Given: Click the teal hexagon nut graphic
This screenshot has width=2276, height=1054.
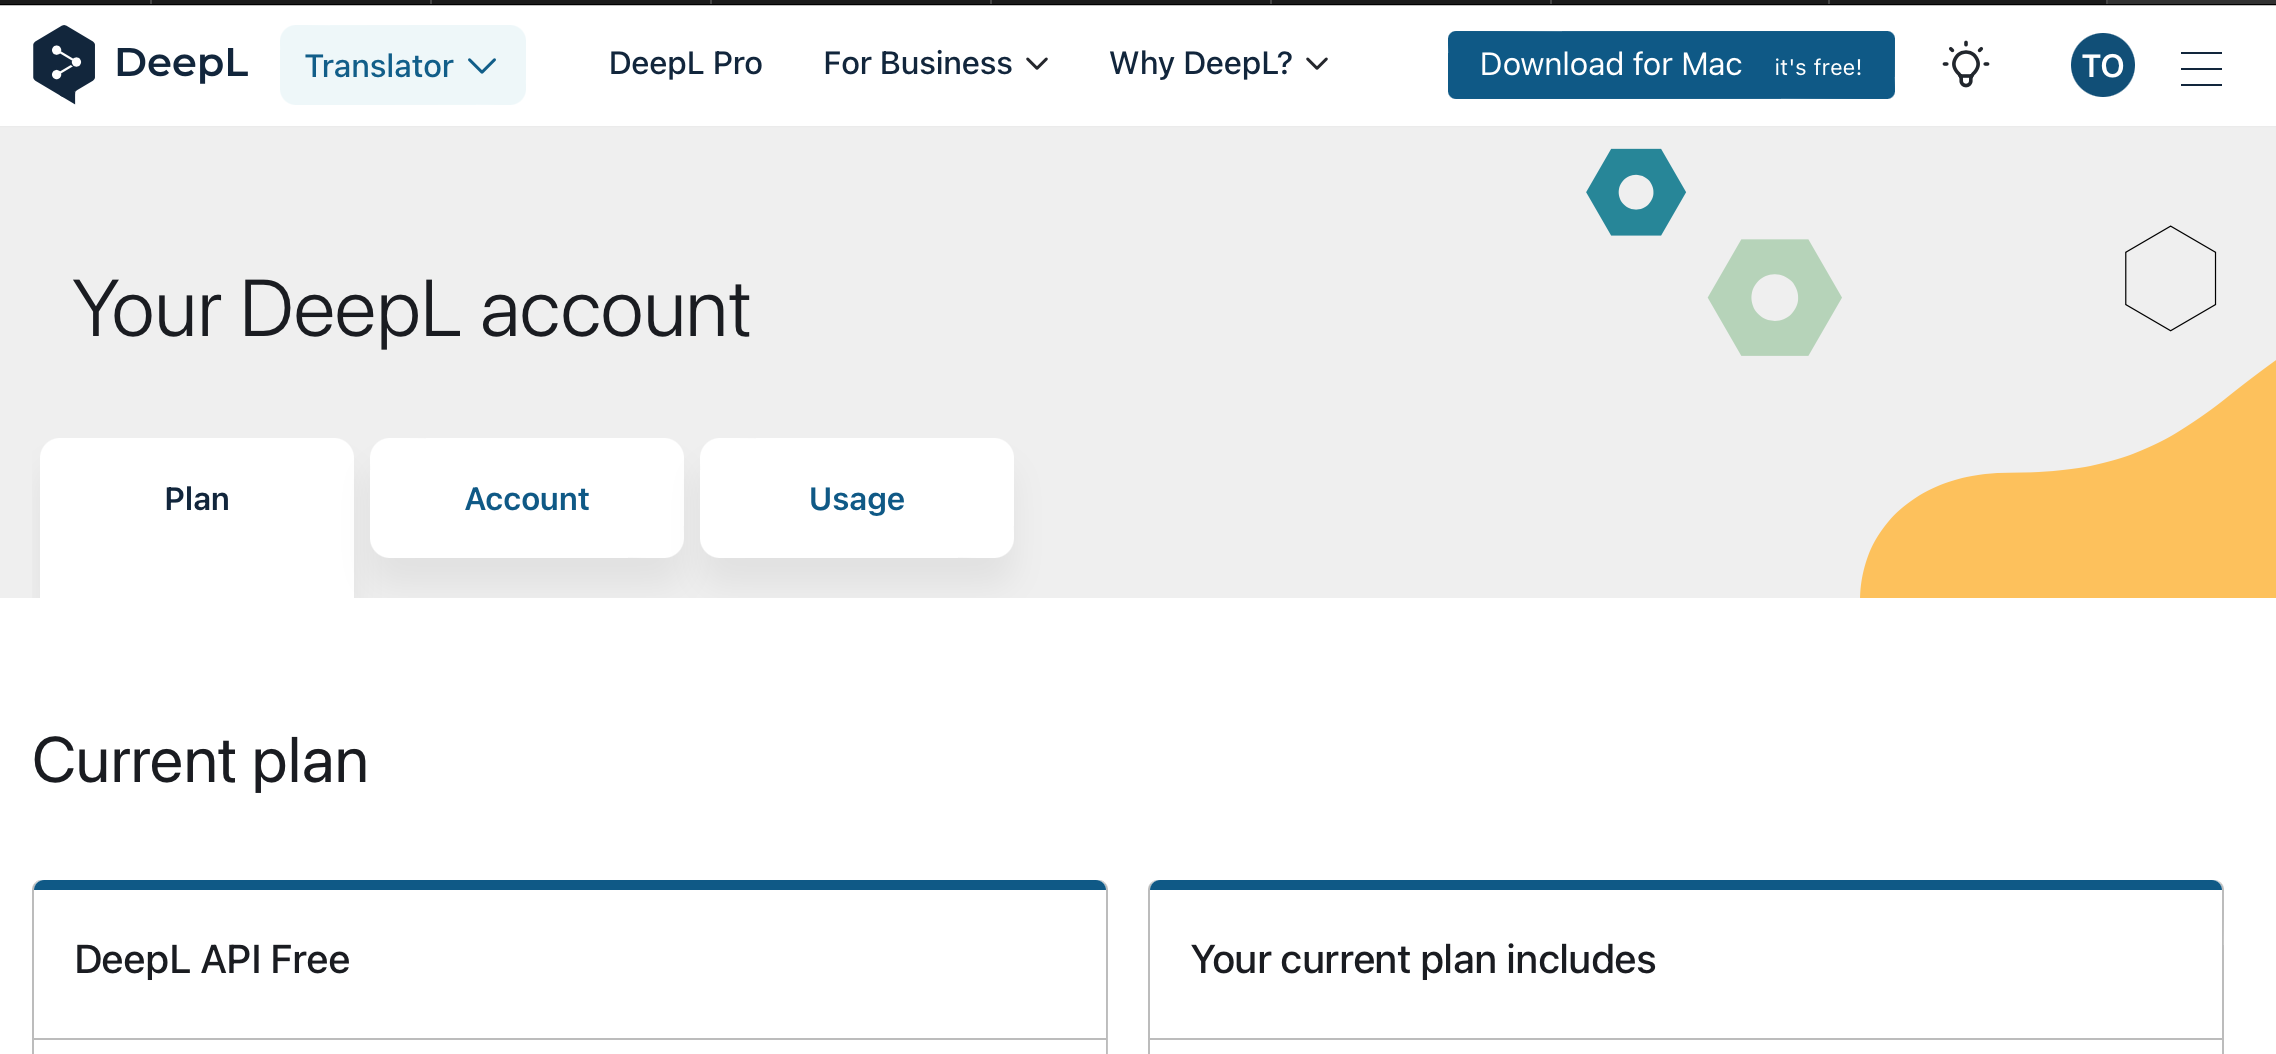Looking at the screenshot, I should [x=1636, y=192].
